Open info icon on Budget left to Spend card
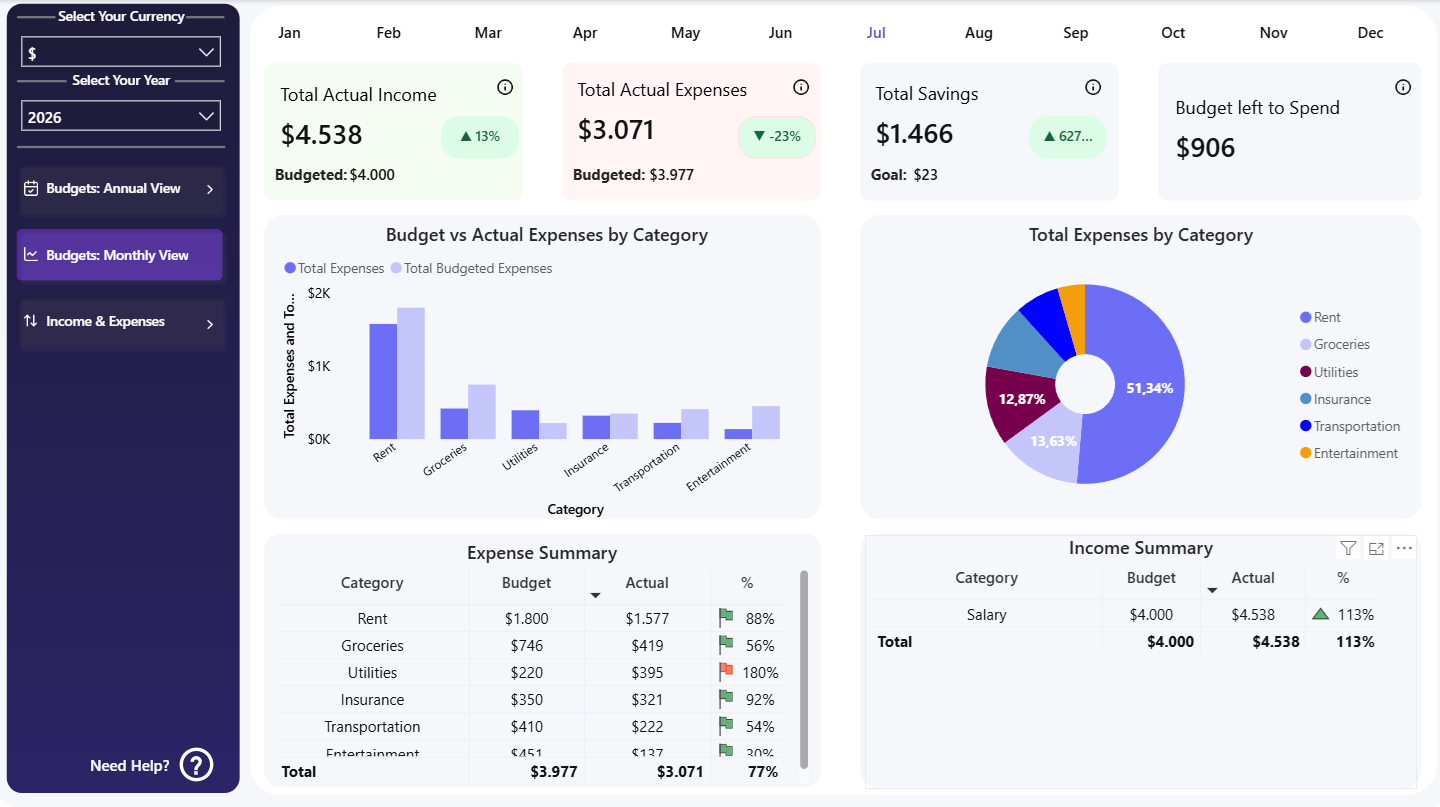Image resolution: width=1440 pixels, height=807 pixels. pyautogui.click(x=1403, y=87)
